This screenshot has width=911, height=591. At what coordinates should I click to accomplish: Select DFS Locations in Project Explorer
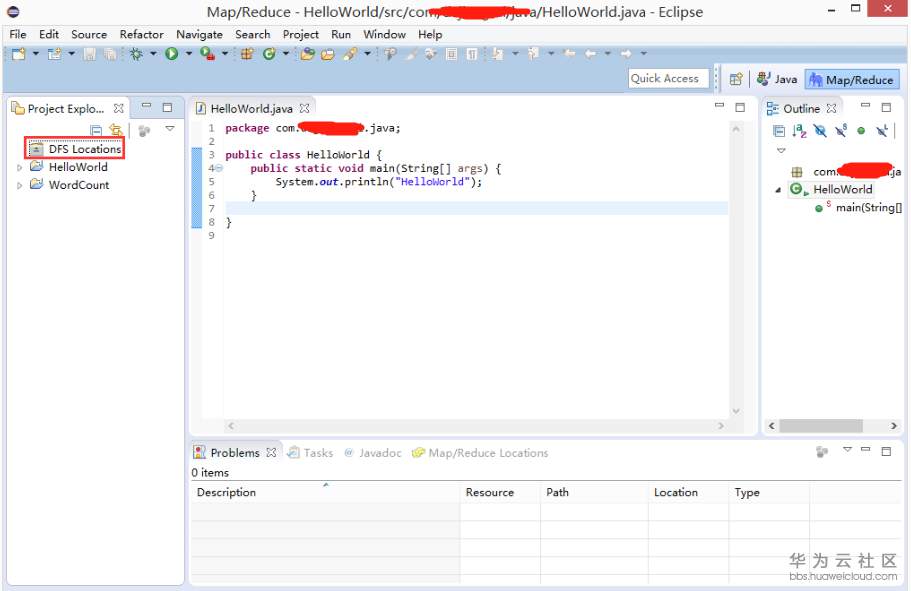click(x=75, y=149)
